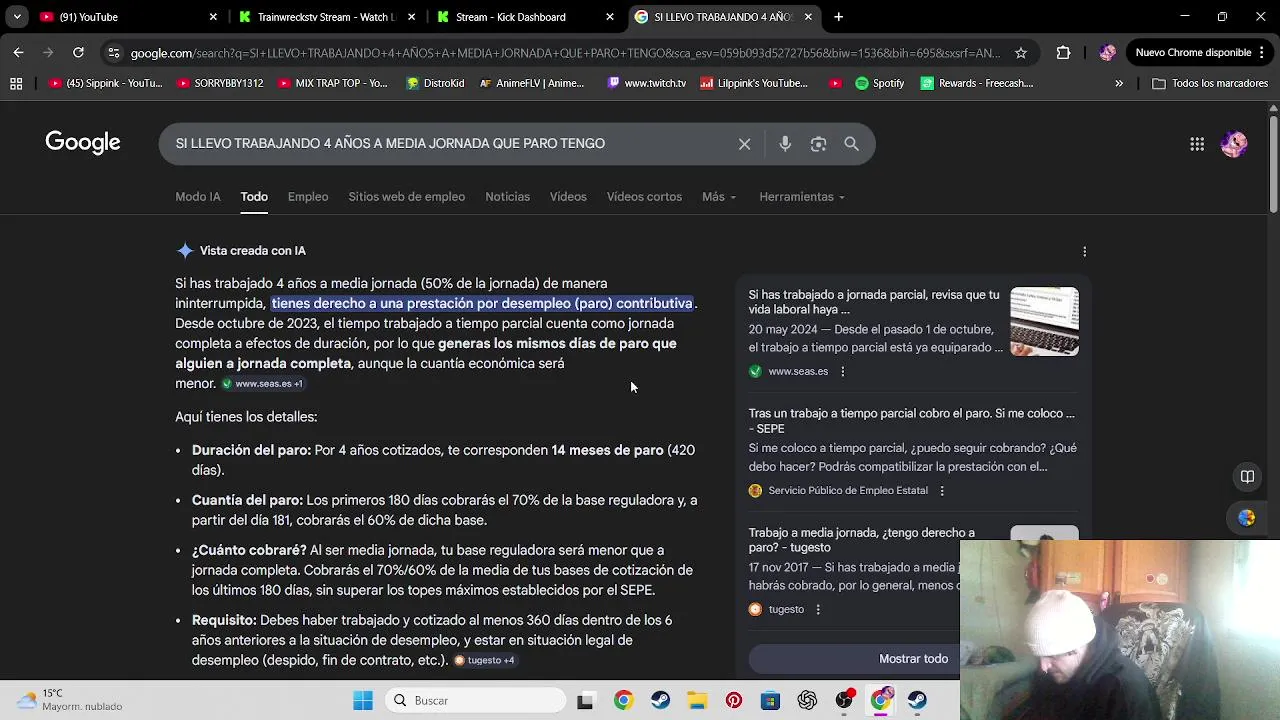Show more bookmarks with the chevron
This screenshot has width=1280, height=720.
[1119, 83]
